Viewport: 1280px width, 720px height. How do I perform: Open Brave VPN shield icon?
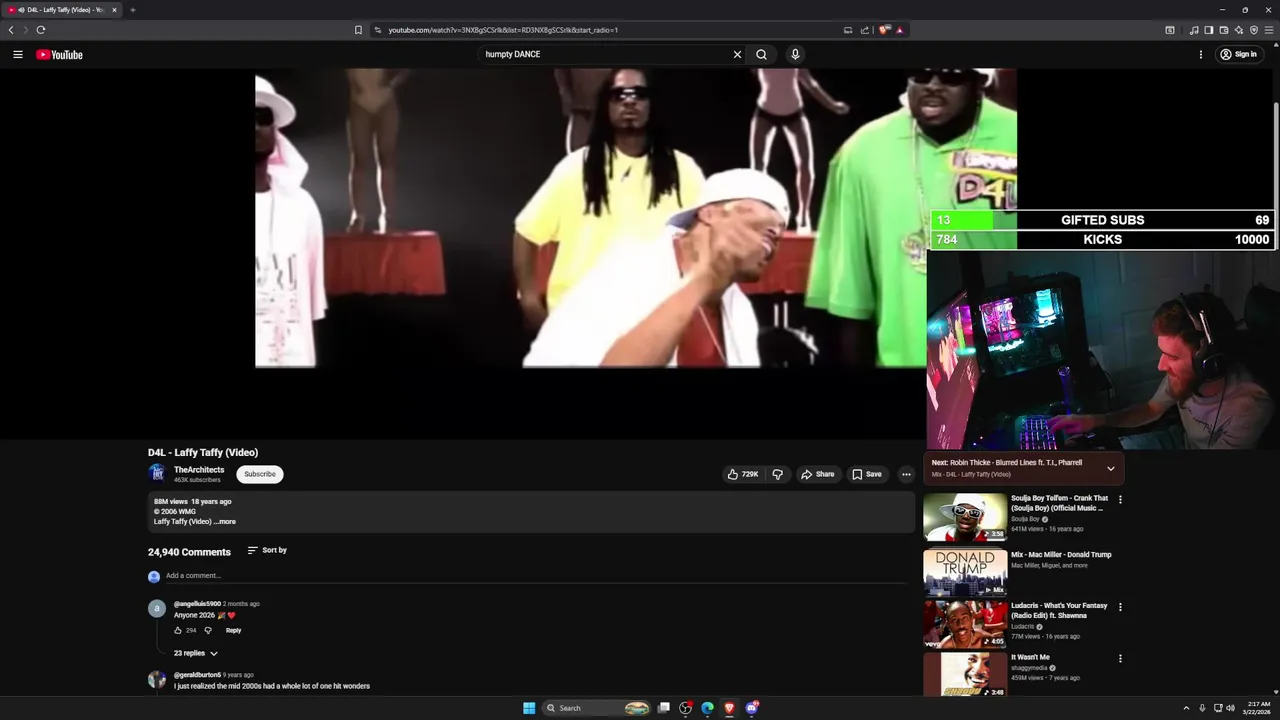coord(1253,30)
